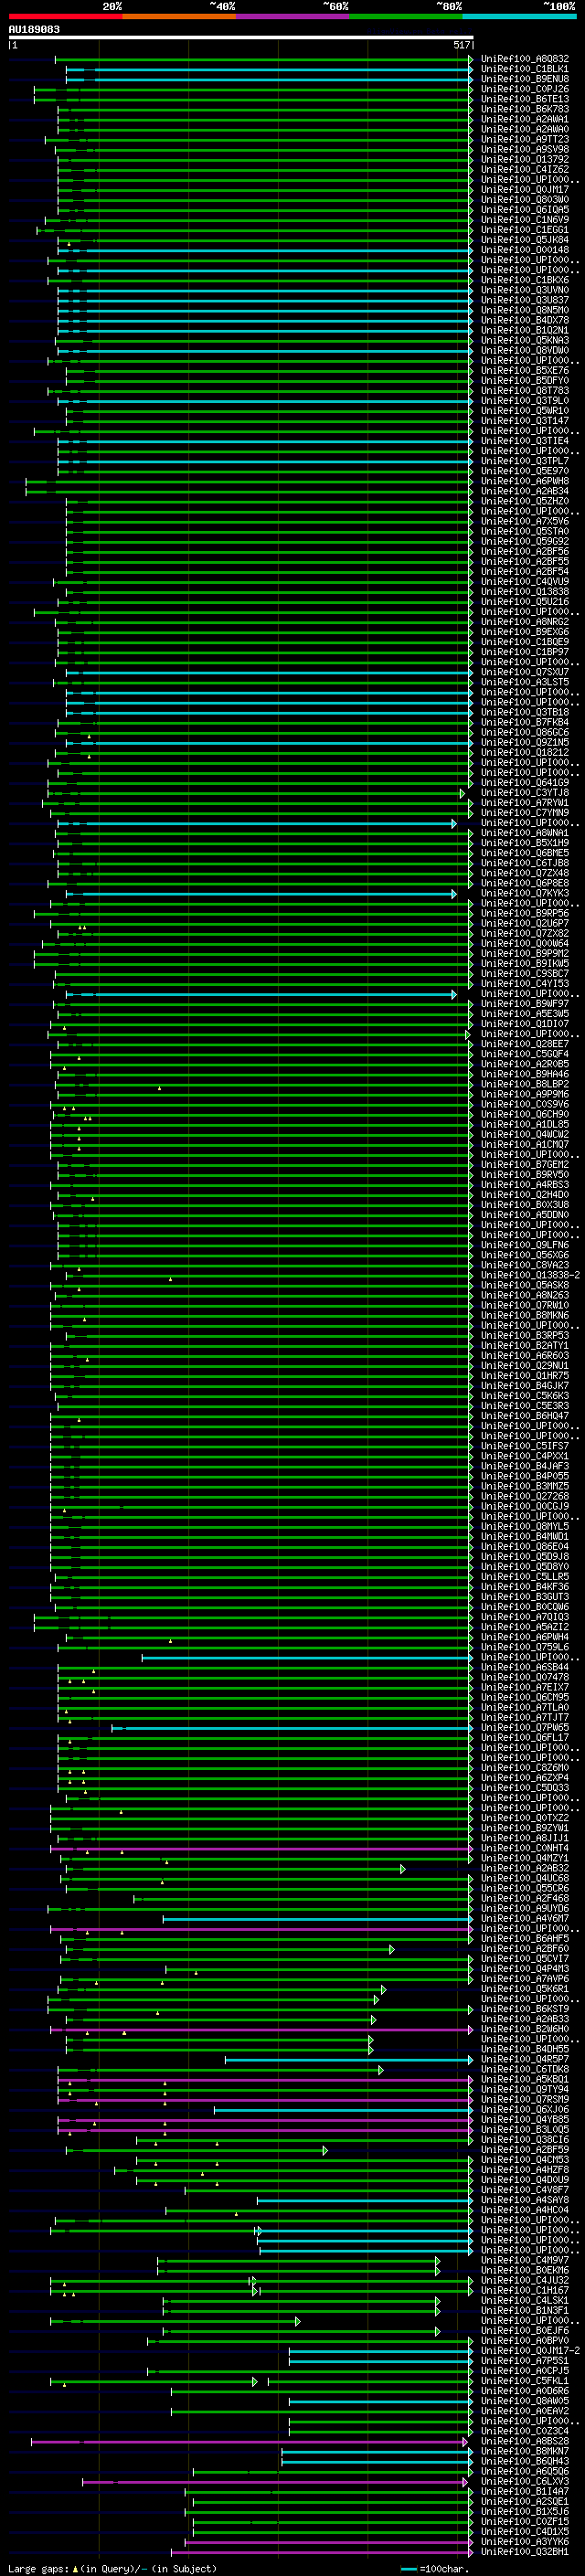Select hit label UniRef100_B5DFY0

tap(525, 381)
